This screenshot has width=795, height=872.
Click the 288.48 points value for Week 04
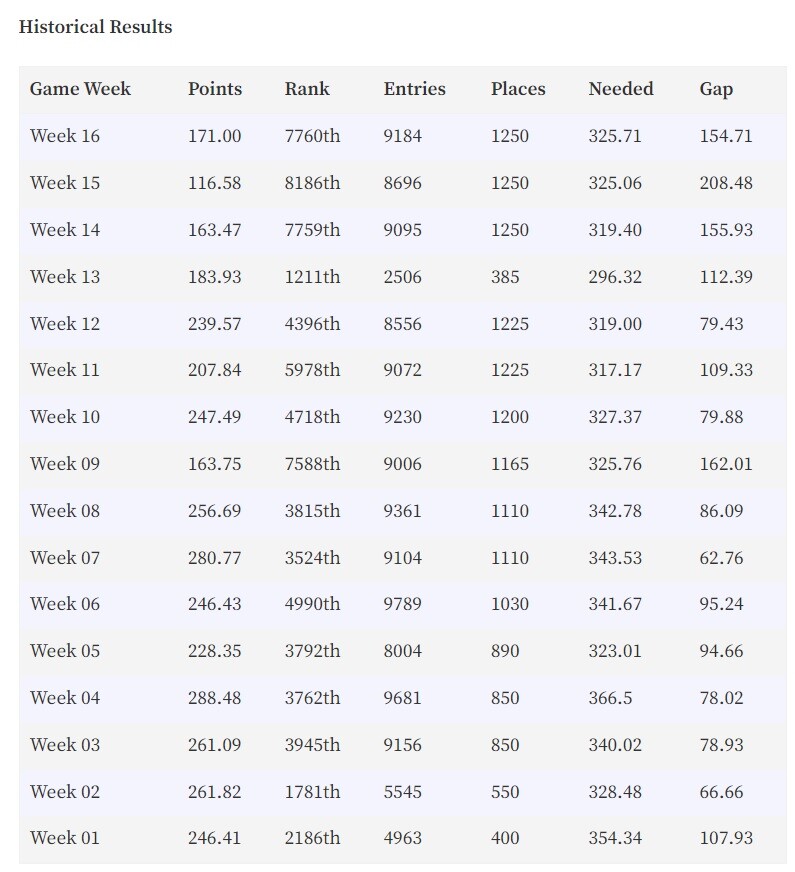(215, 697)
